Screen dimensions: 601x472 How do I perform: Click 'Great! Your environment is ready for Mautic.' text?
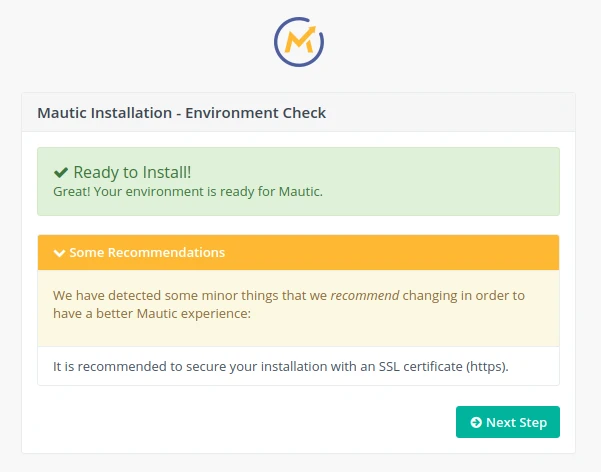click(188, 191)
